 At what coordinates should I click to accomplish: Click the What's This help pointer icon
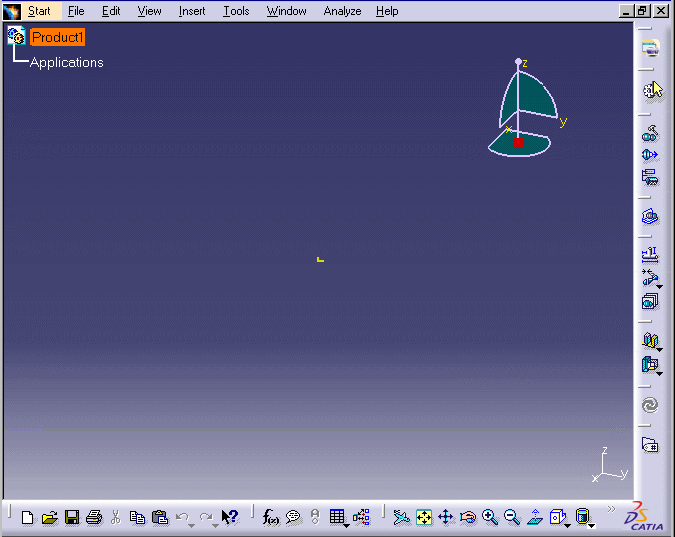(229, 517)
